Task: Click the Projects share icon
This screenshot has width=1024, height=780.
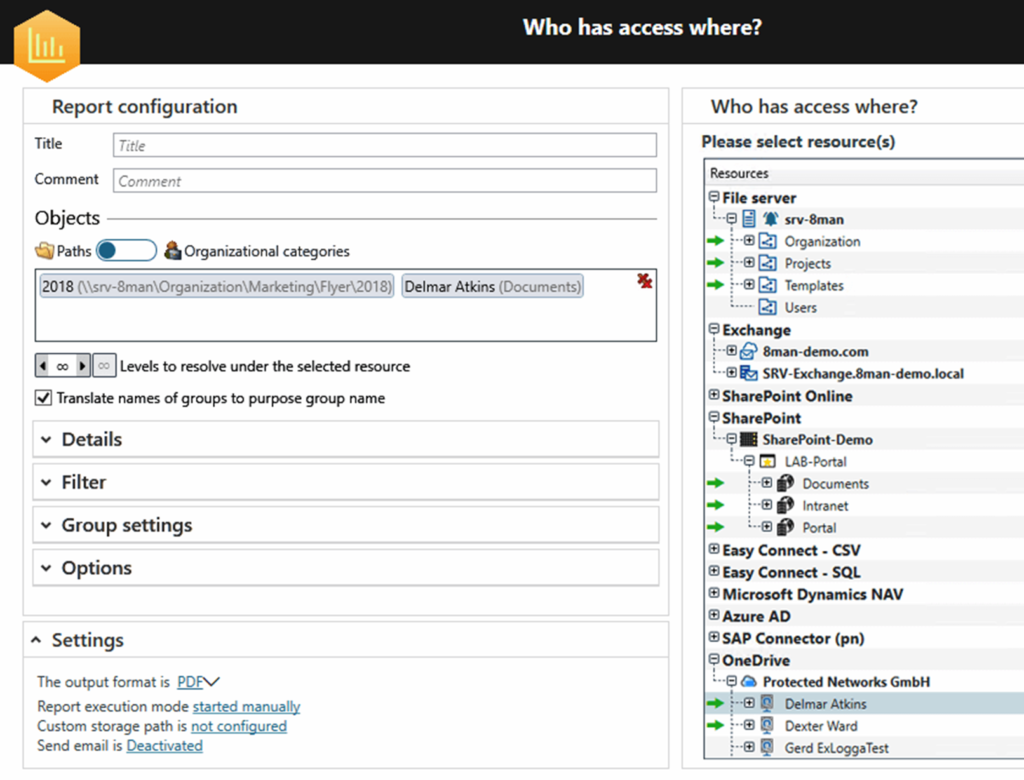Action: click(768, 263)
